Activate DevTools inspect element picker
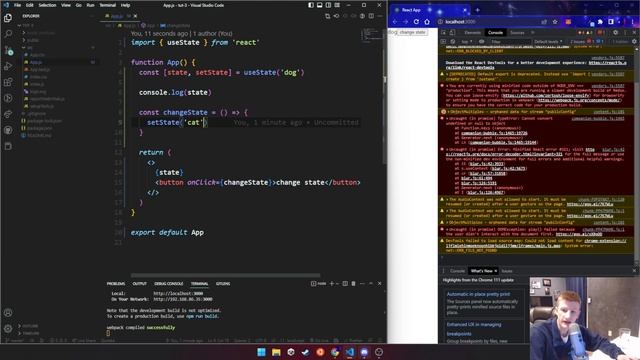Viewport: 640px width, 360px height. 444,32
